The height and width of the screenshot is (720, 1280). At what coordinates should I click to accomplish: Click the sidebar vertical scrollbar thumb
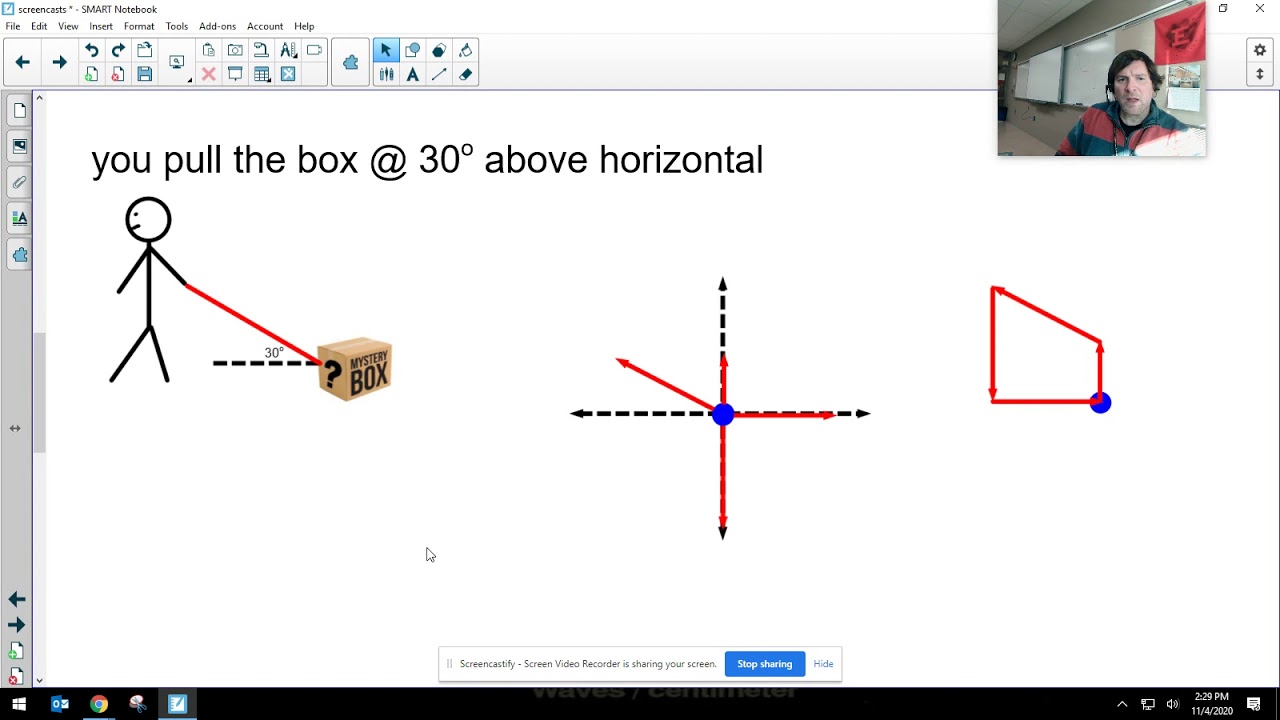pos(40,392)
